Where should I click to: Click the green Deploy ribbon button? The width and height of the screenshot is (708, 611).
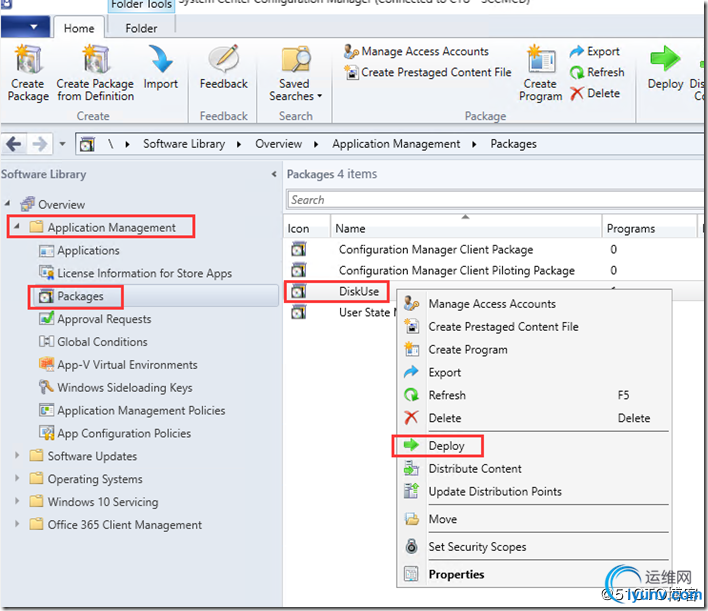(x=665, y=68)
